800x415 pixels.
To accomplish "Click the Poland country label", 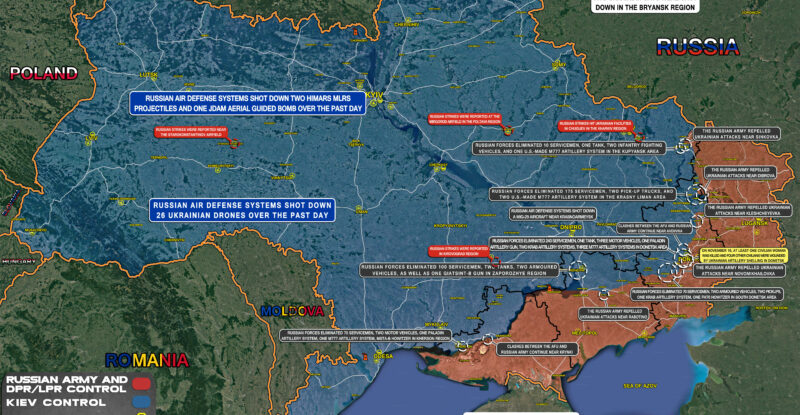I will (42, 73).
